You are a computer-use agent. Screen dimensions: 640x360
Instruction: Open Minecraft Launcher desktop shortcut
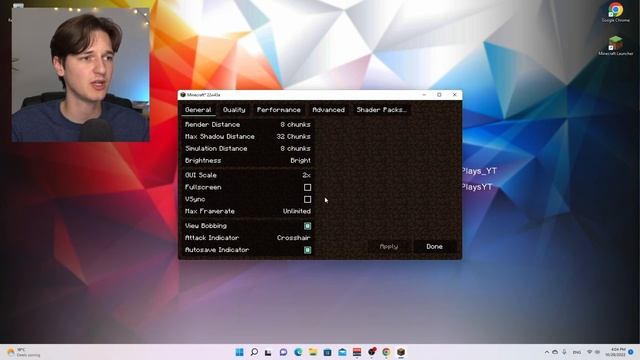click(616, 45)
